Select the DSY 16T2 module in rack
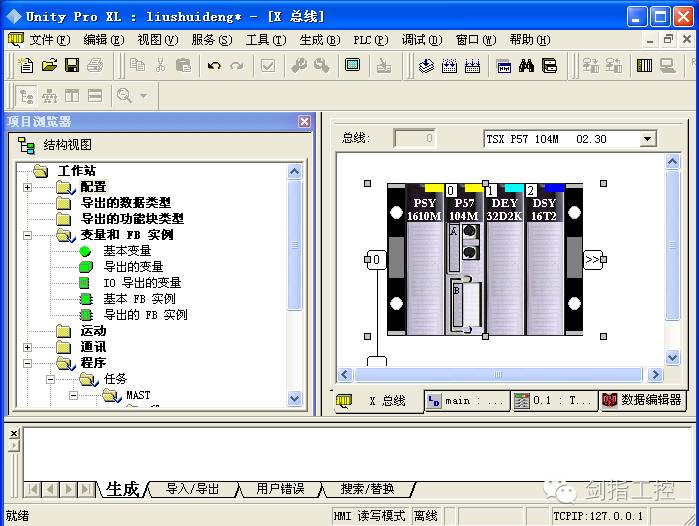 (x=544, y=259)
